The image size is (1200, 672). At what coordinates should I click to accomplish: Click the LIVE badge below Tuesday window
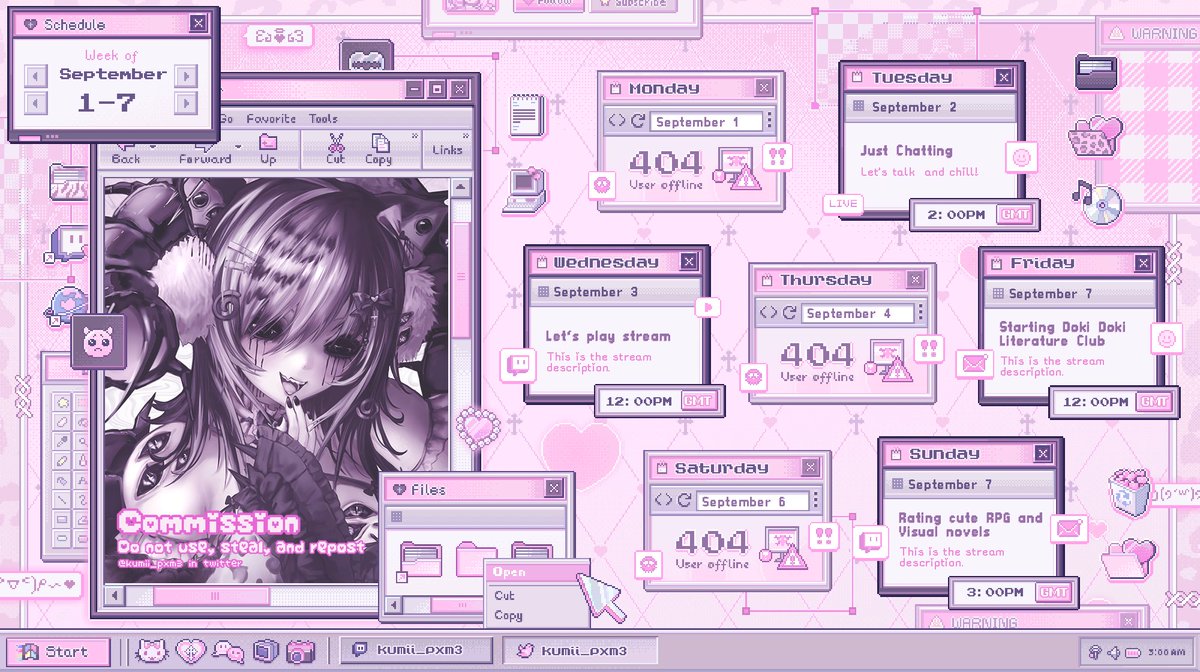pos(842,204)
